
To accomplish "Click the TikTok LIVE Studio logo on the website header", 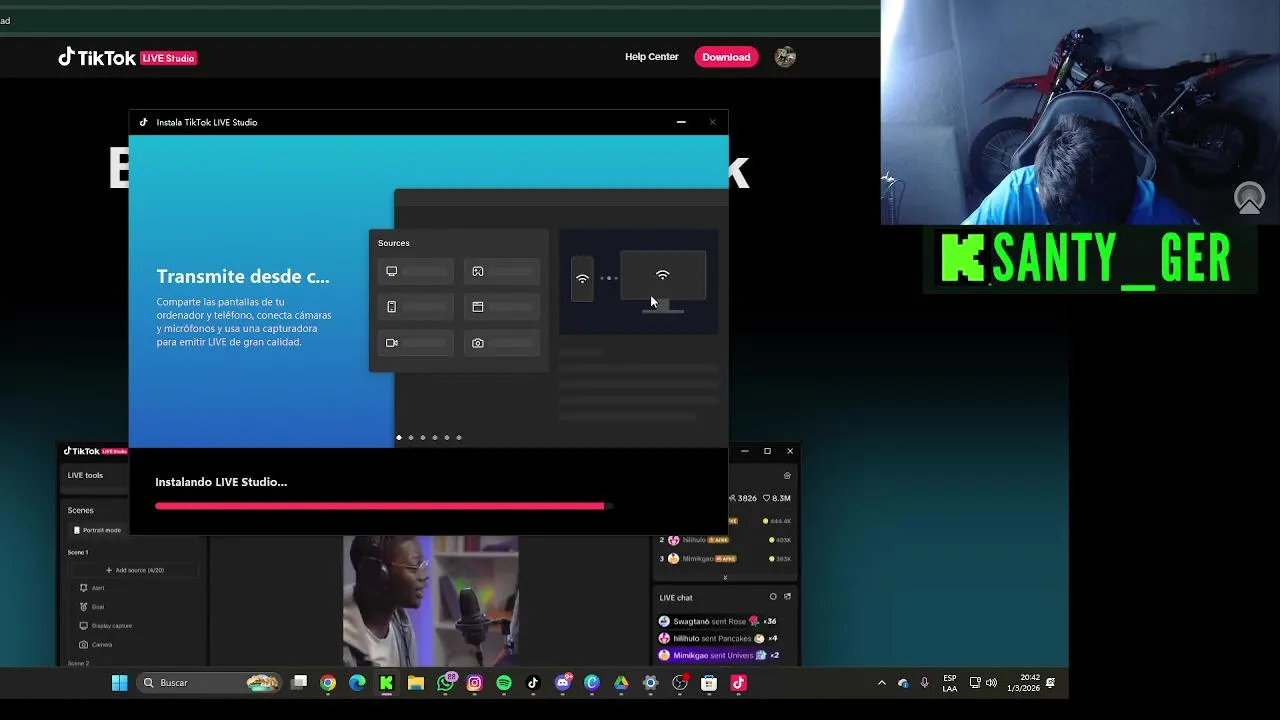I will pyautogui.click(x=127, y=58).
